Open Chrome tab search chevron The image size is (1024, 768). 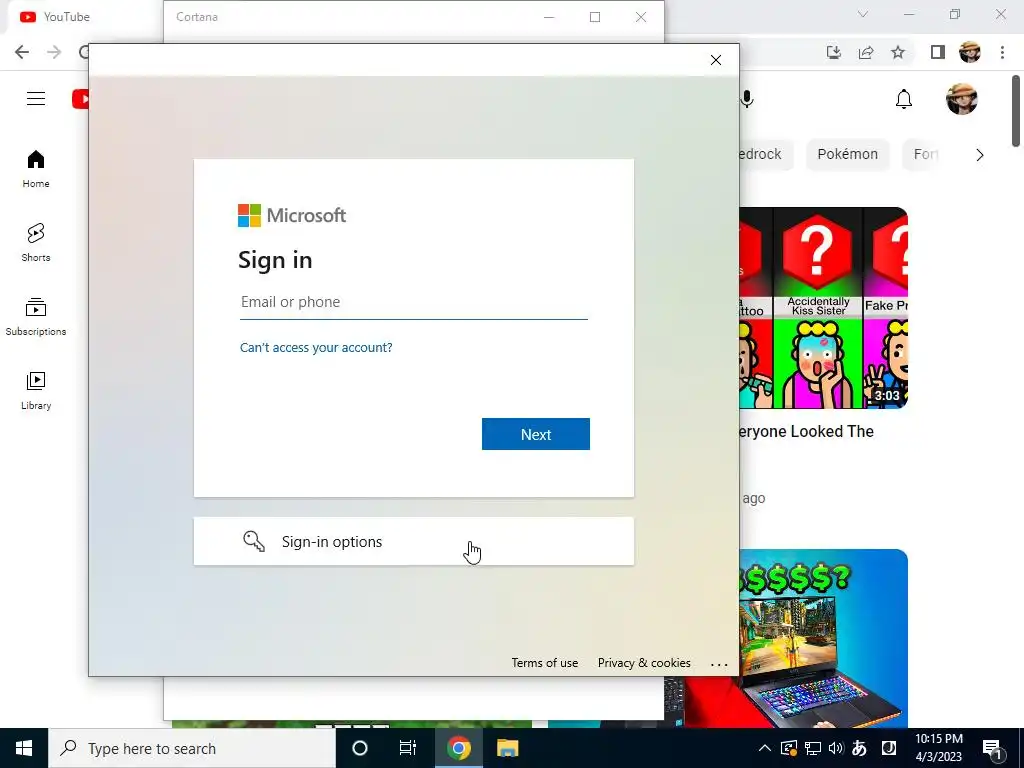(x=863, y=14)
